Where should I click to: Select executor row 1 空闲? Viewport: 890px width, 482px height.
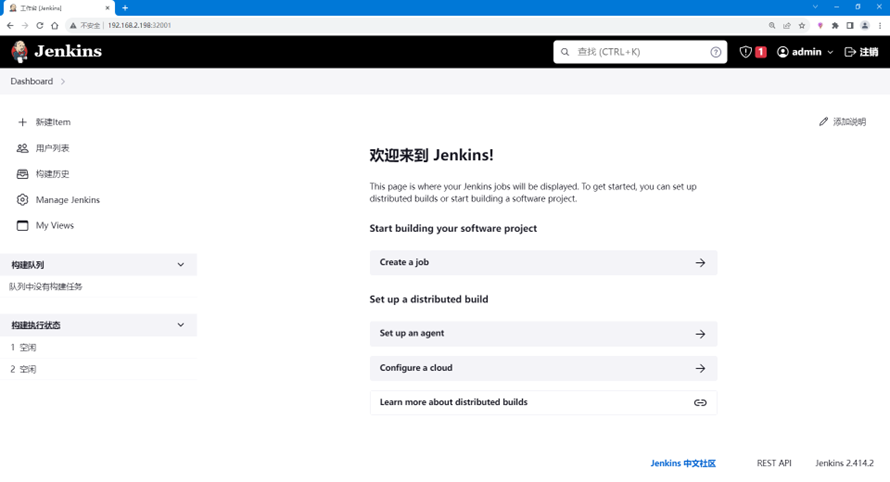[99, 347]
